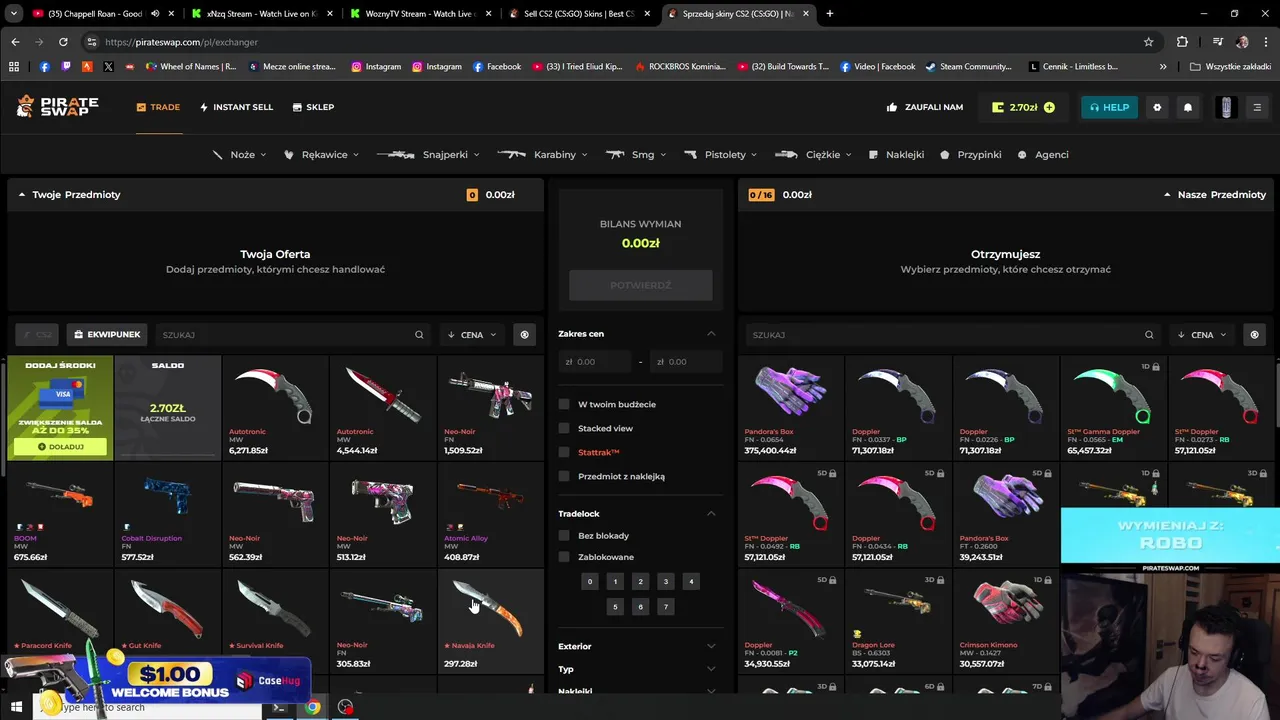Screen dimensions: 1280x720
Task: Open the Agenci category
Action: pos(1043,155)
